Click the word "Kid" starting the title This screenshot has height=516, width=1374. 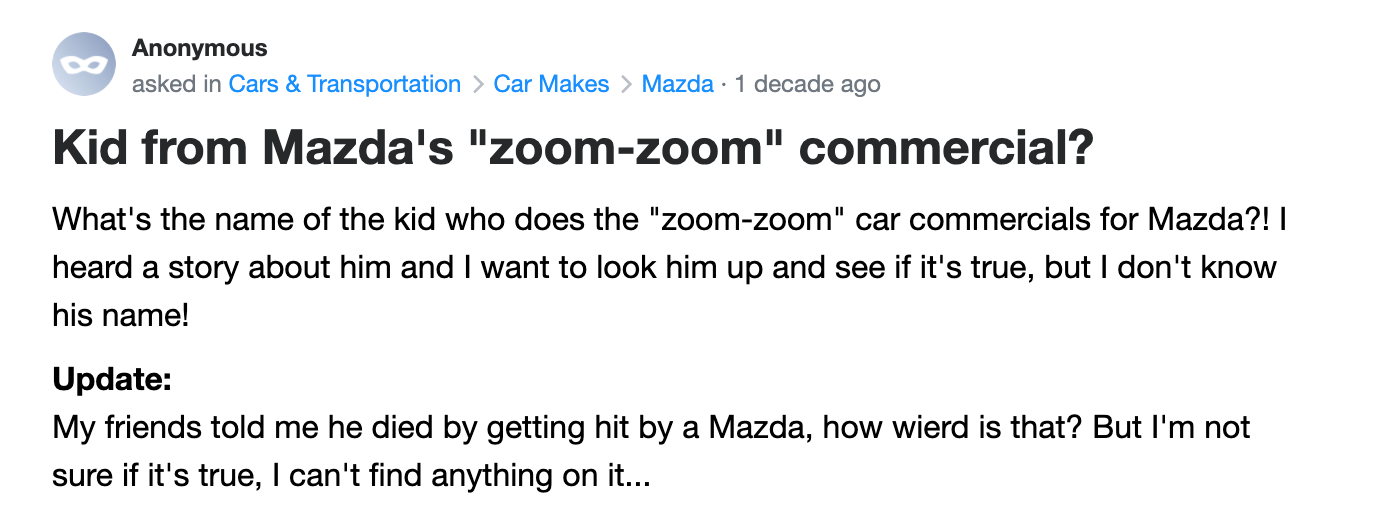pyautogui.click(x=91, y=149)
